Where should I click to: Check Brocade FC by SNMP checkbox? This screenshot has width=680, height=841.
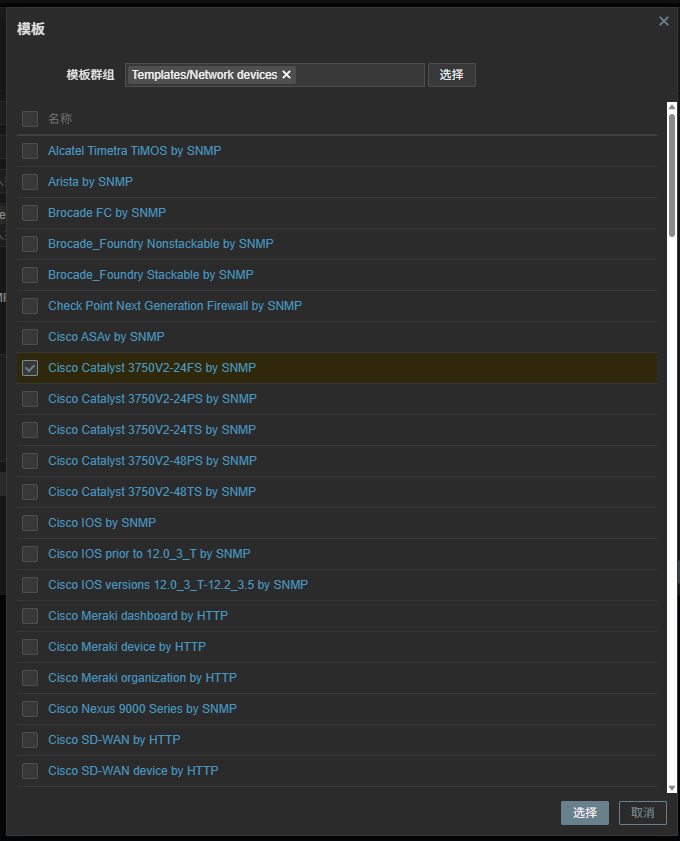click(30, 213)
